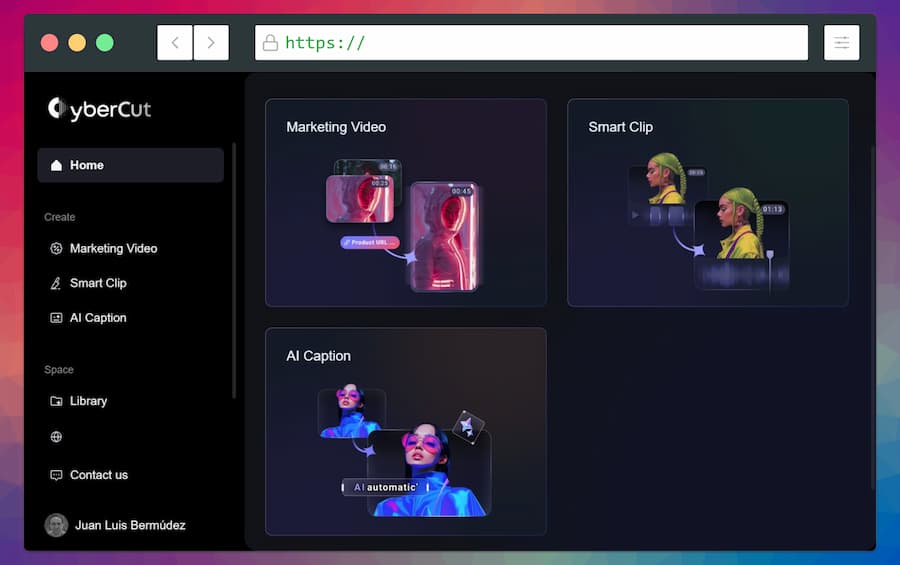Go forward with the browser forward arrow
This screenshot has height=565, width=900.
click(211, 42)
